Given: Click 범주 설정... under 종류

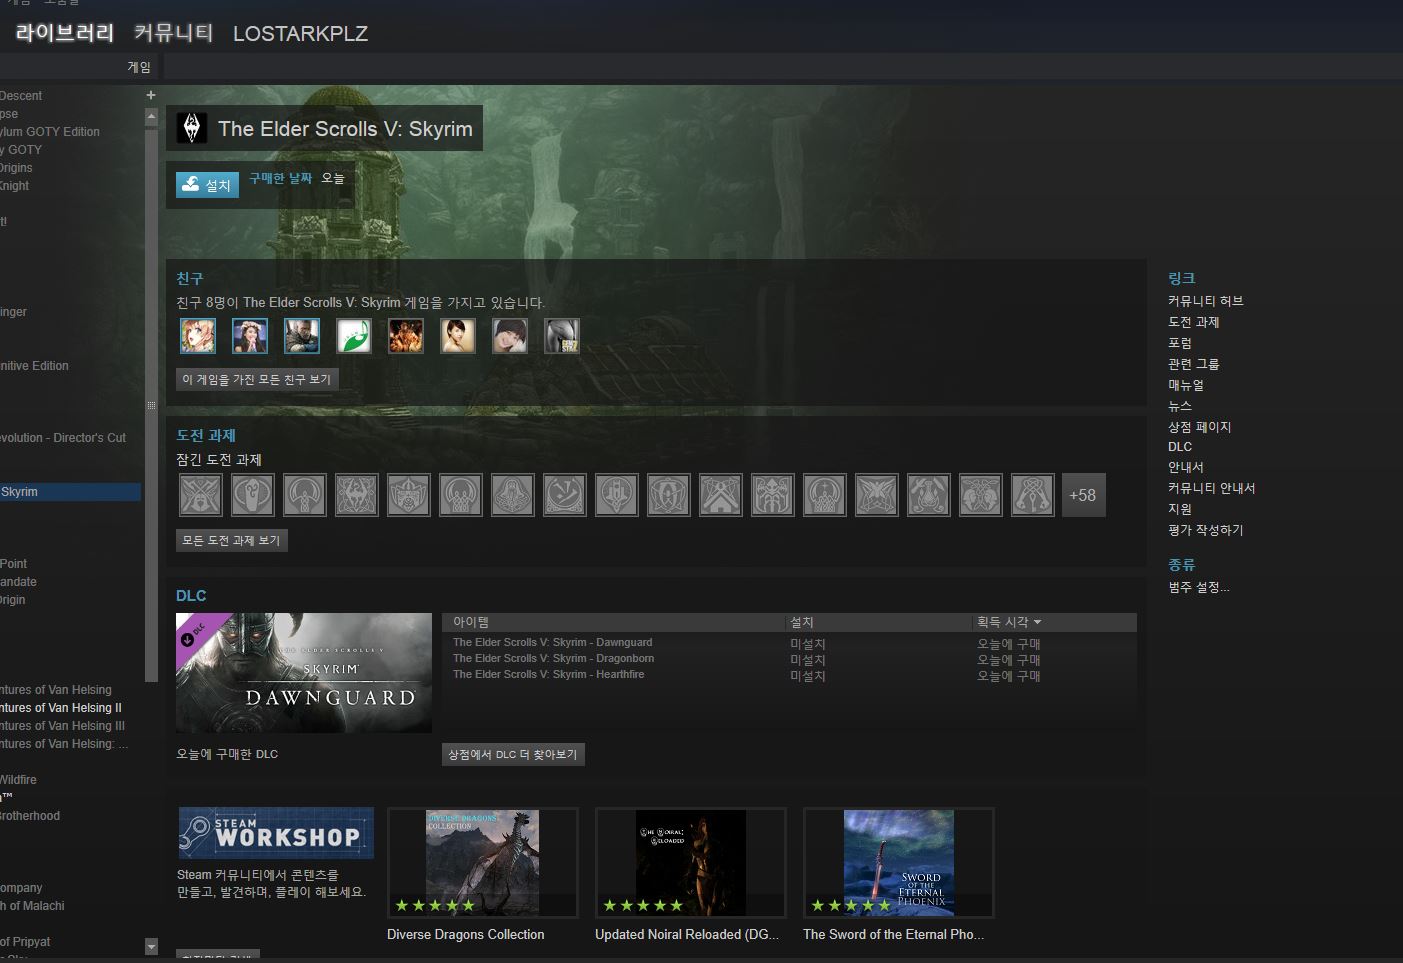Looking at the screenshot, I should [1199, 587].
